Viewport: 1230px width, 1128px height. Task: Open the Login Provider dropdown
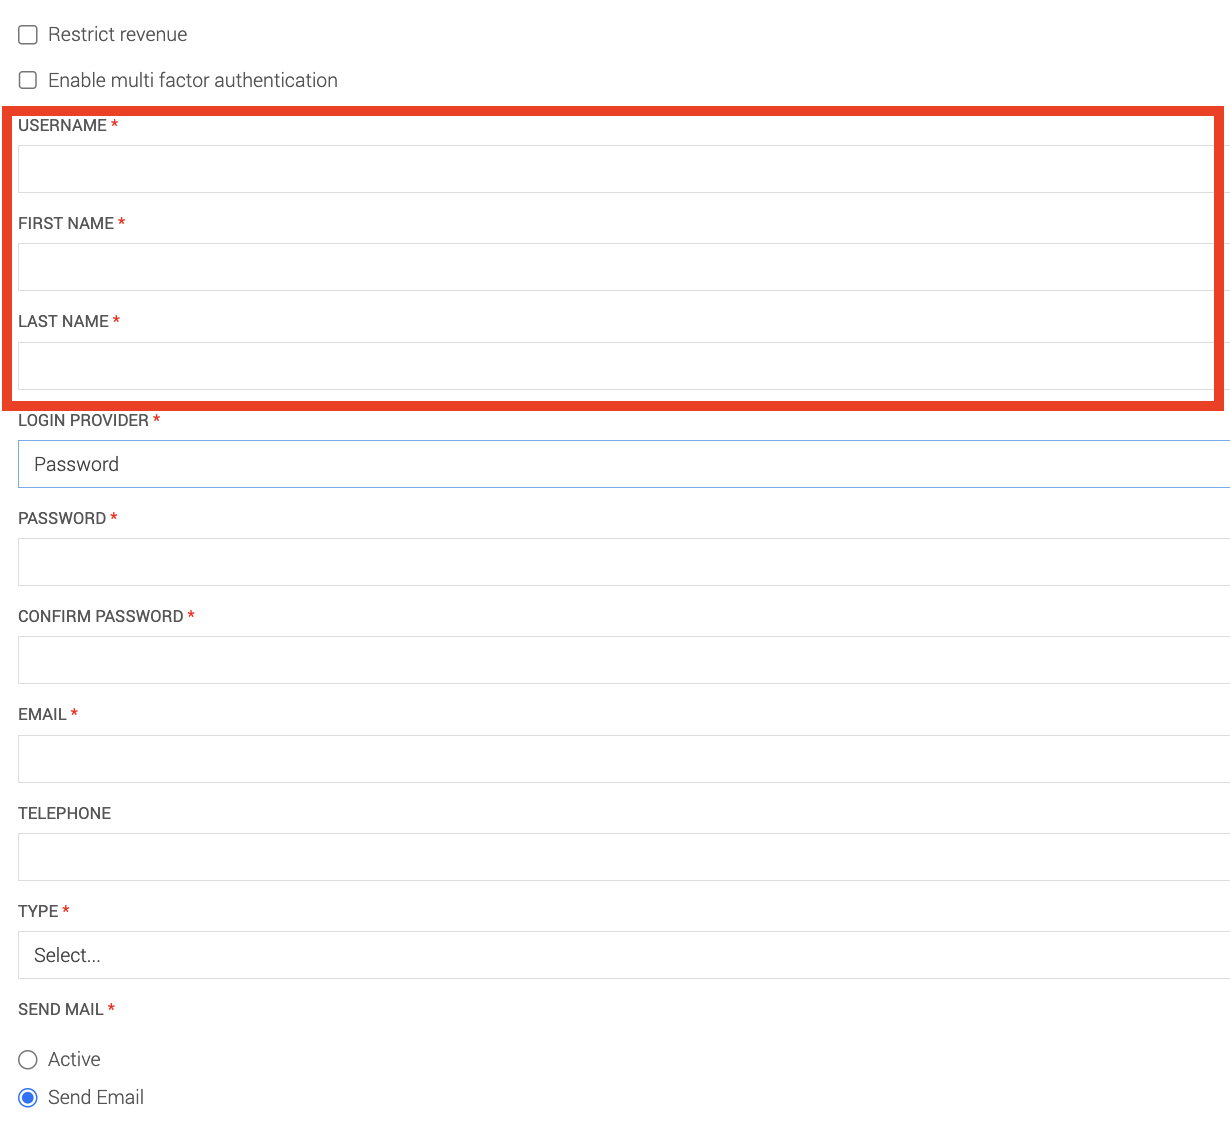(x=624, y=464)
